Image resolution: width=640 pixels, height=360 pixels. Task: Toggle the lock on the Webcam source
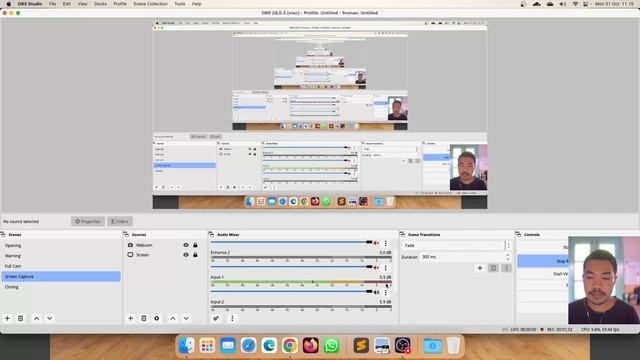click(x=196, y=245)
